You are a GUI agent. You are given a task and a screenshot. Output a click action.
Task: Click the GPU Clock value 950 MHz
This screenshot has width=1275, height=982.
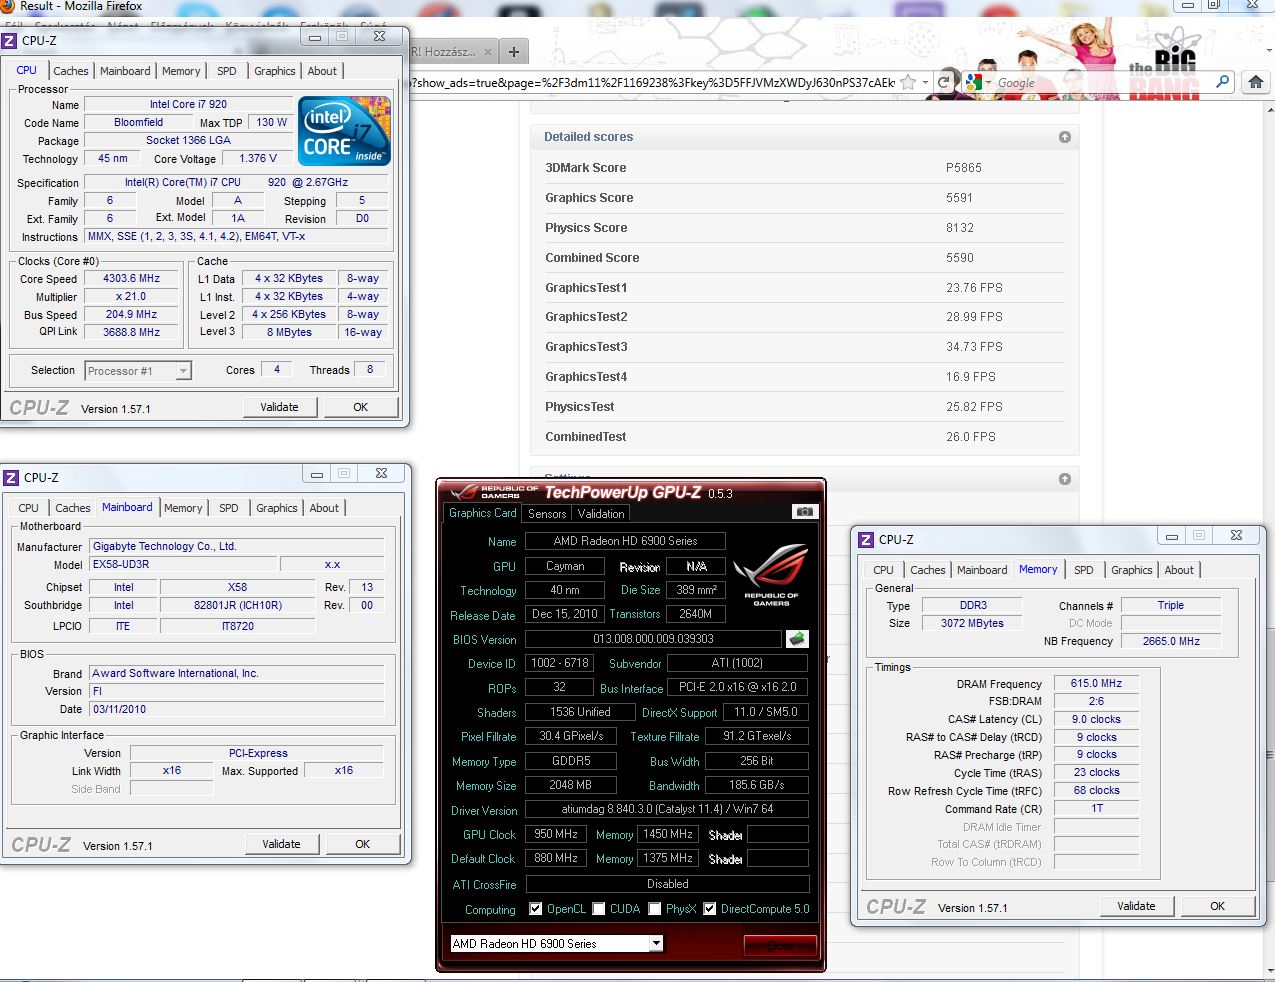[556, 834]
